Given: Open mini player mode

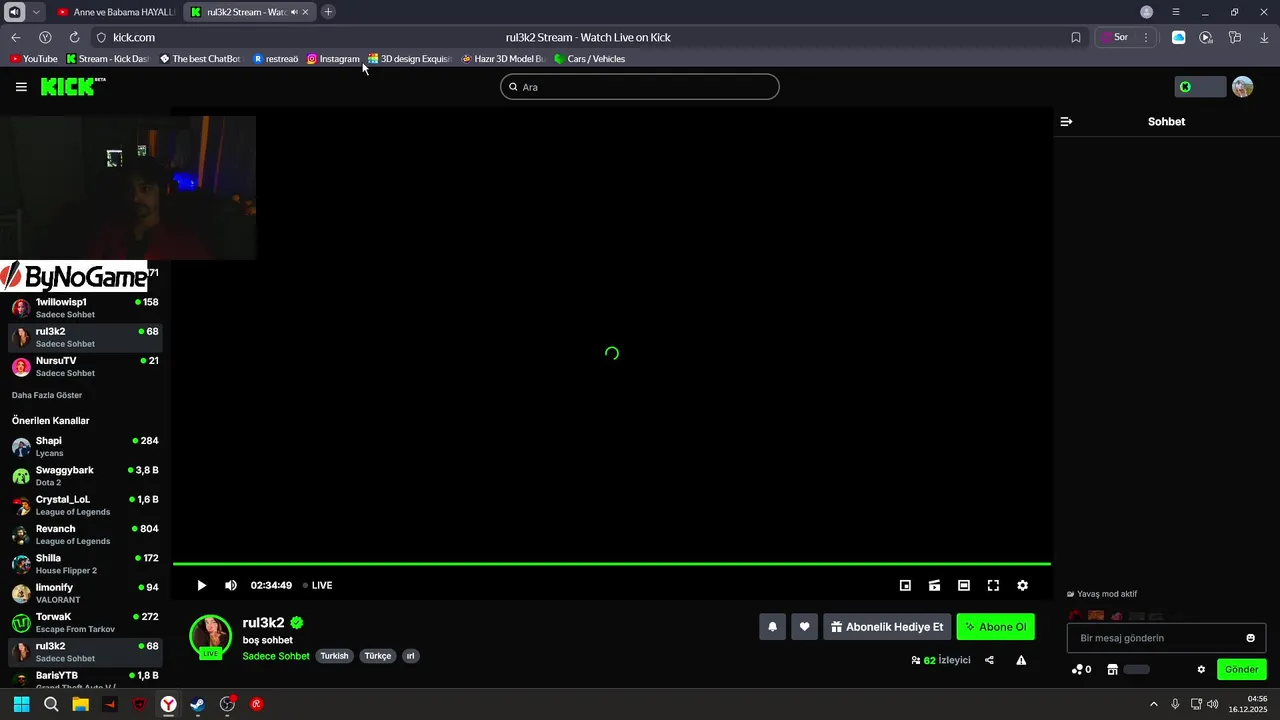Looking at the screenshot, I should tap(905, 586).
